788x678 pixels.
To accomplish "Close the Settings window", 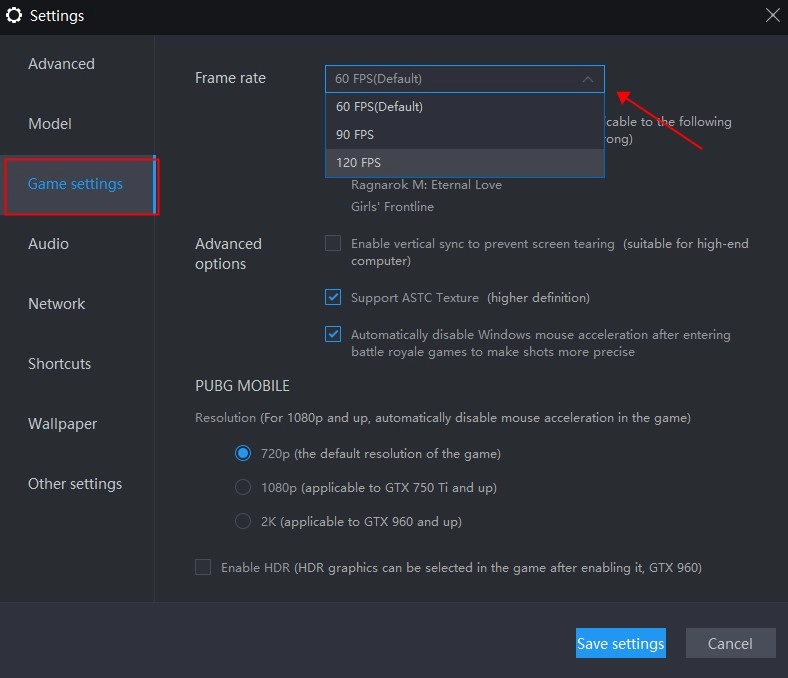I will tap(772, 15).
